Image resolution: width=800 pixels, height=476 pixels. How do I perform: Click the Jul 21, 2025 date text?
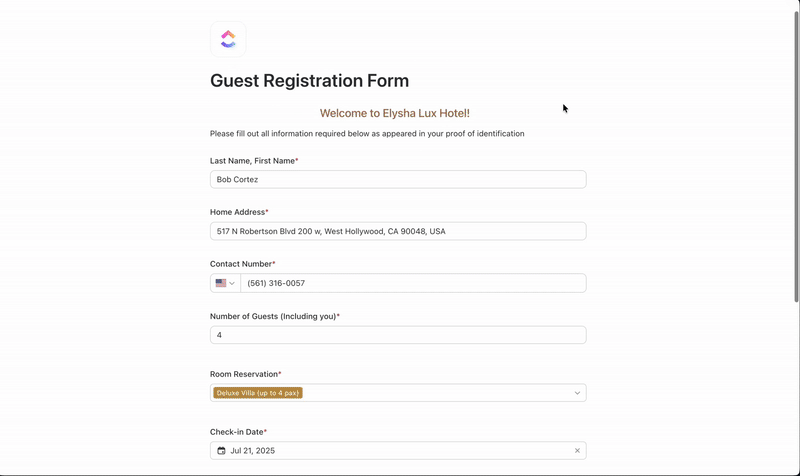click(x=252, y=451)
